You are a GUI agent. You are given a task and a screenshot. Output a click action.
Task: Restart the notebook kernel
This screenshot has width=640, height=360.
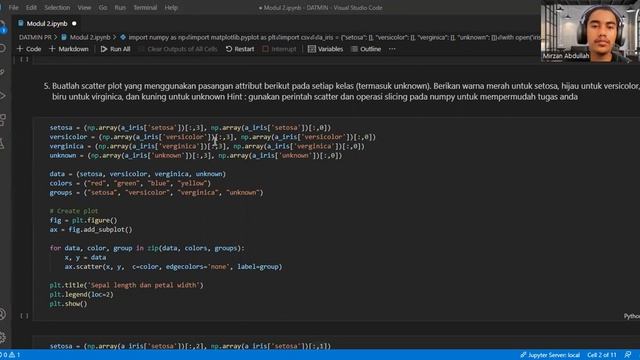click(x=240, y=49)
